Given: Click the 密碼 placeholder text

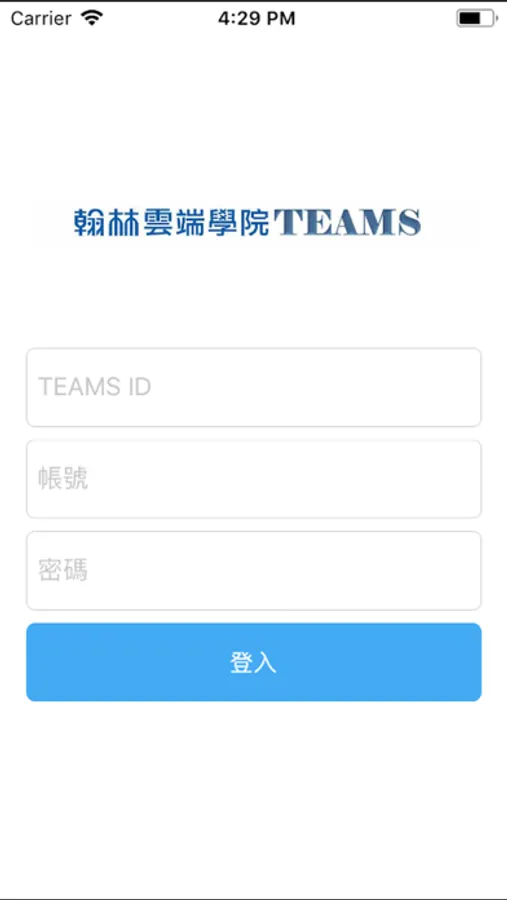Looking at the screenshot, I should [63, 571].
